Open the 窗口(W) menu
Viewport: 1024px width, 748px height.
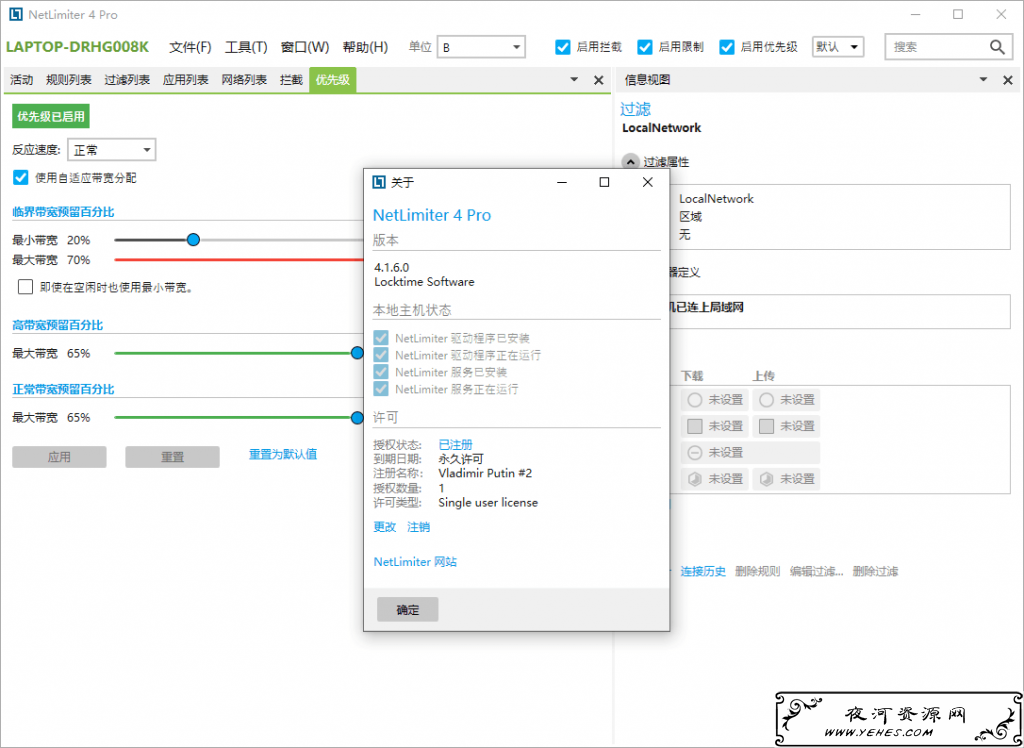pyautogui.click(x=305, y=47)
